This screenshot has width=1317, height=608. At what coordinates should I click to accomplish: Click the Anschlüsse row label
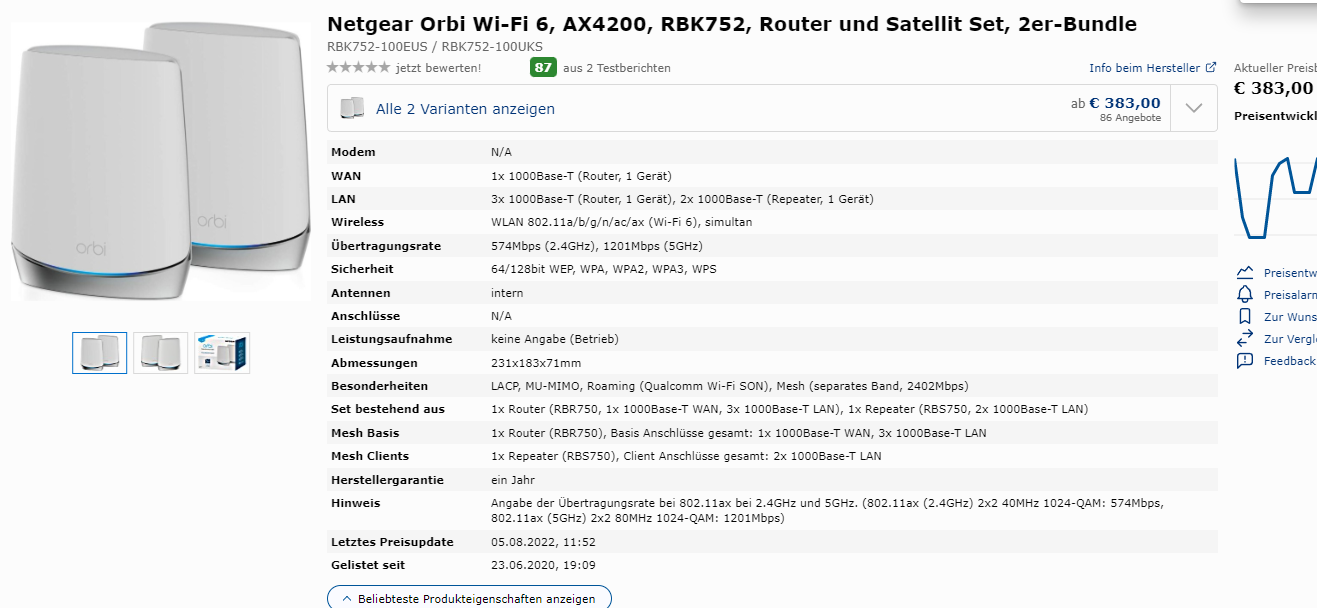coord(365,316)
